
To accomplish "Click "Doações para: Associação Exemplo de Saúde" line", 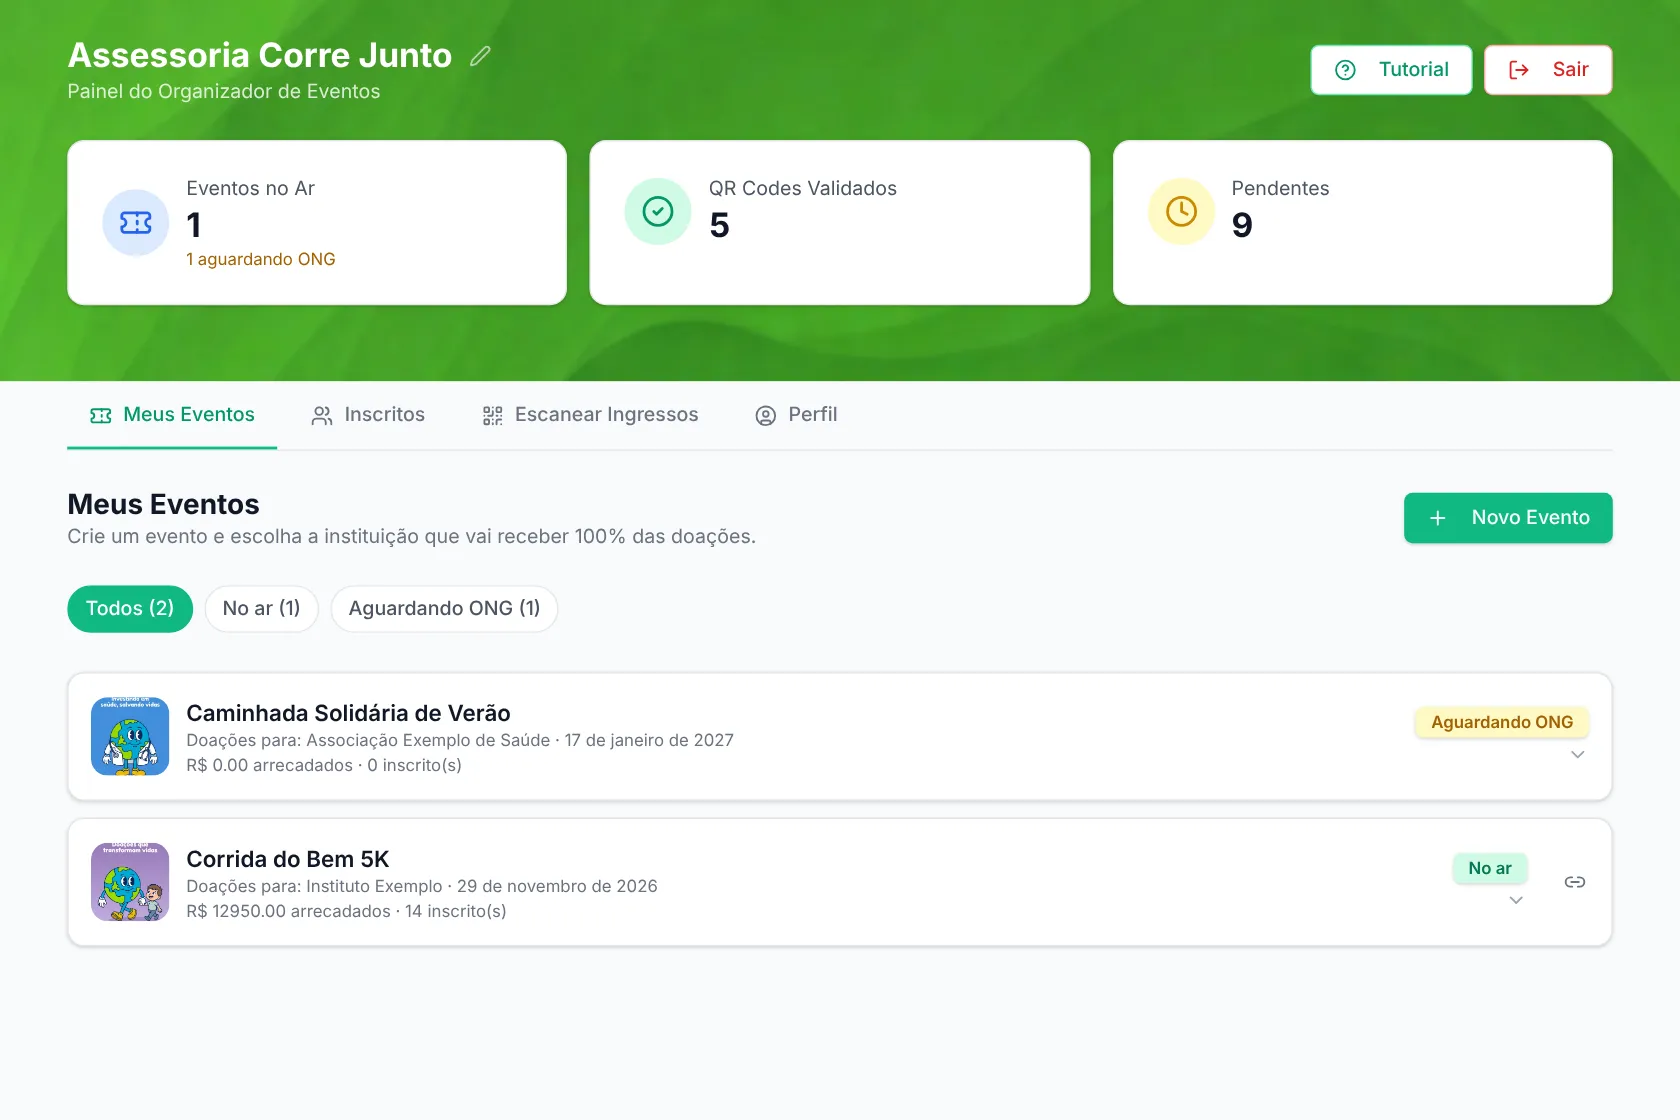I will click(x=368, y=741).
